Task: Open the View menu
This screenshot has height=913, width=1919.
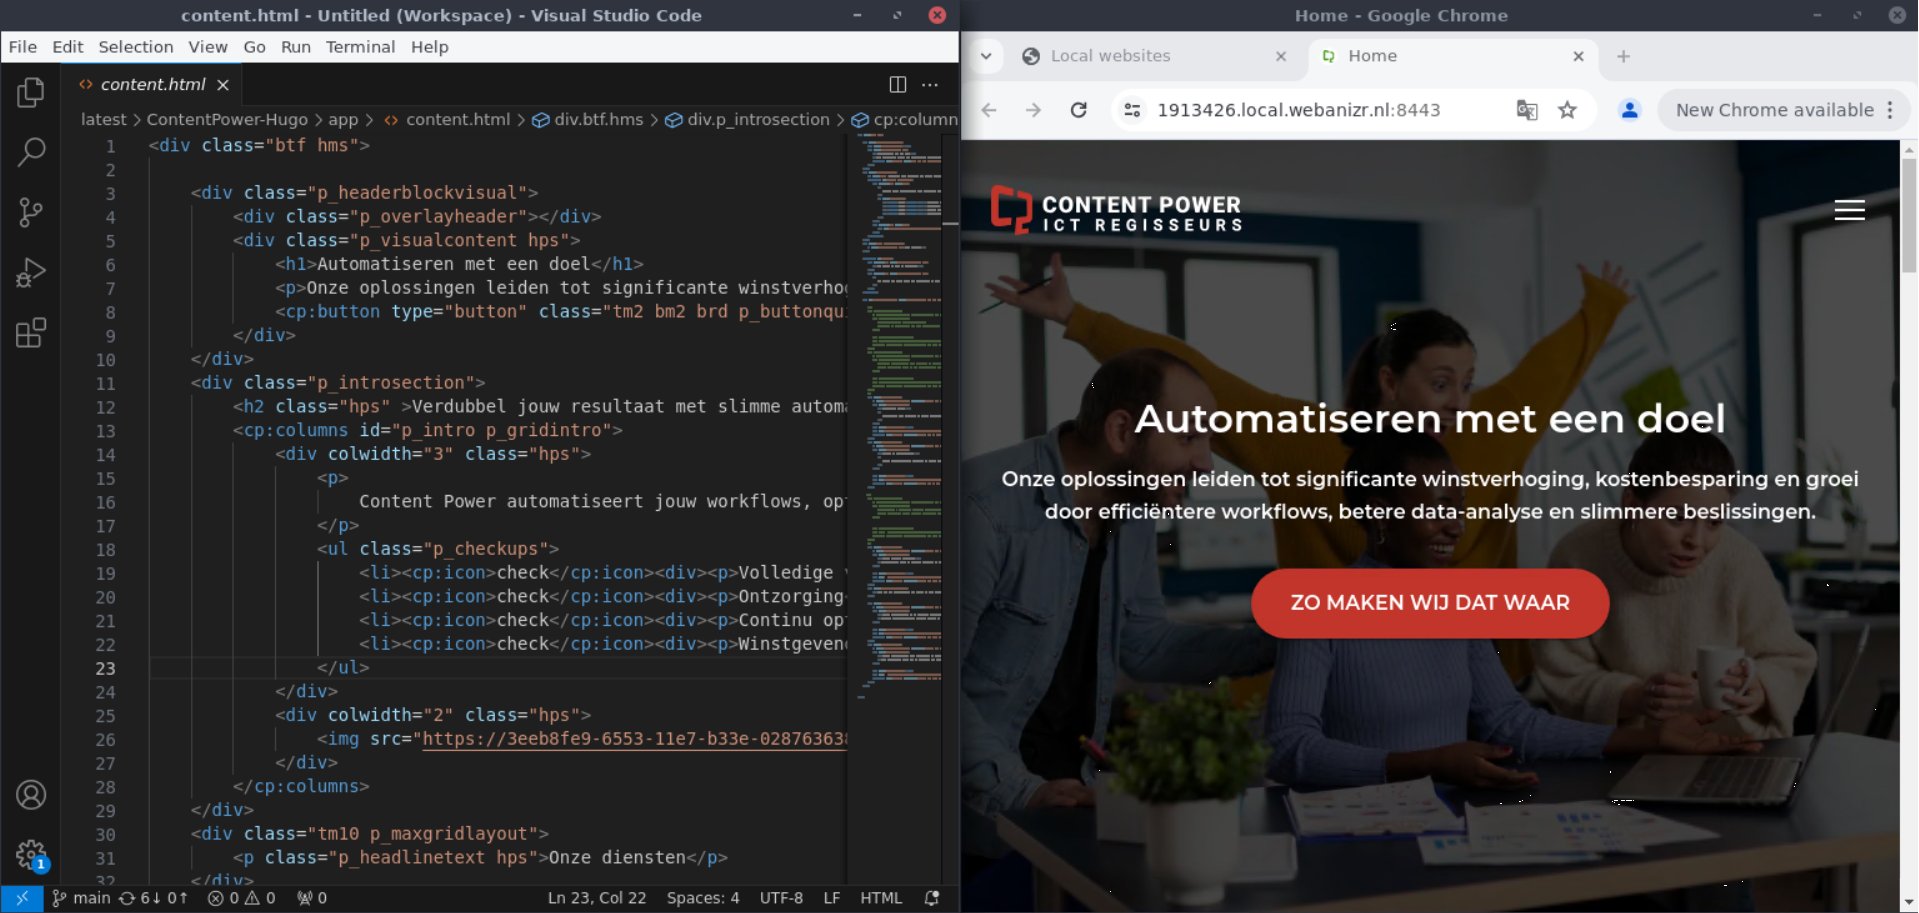Action: click(x=208, y=47)
